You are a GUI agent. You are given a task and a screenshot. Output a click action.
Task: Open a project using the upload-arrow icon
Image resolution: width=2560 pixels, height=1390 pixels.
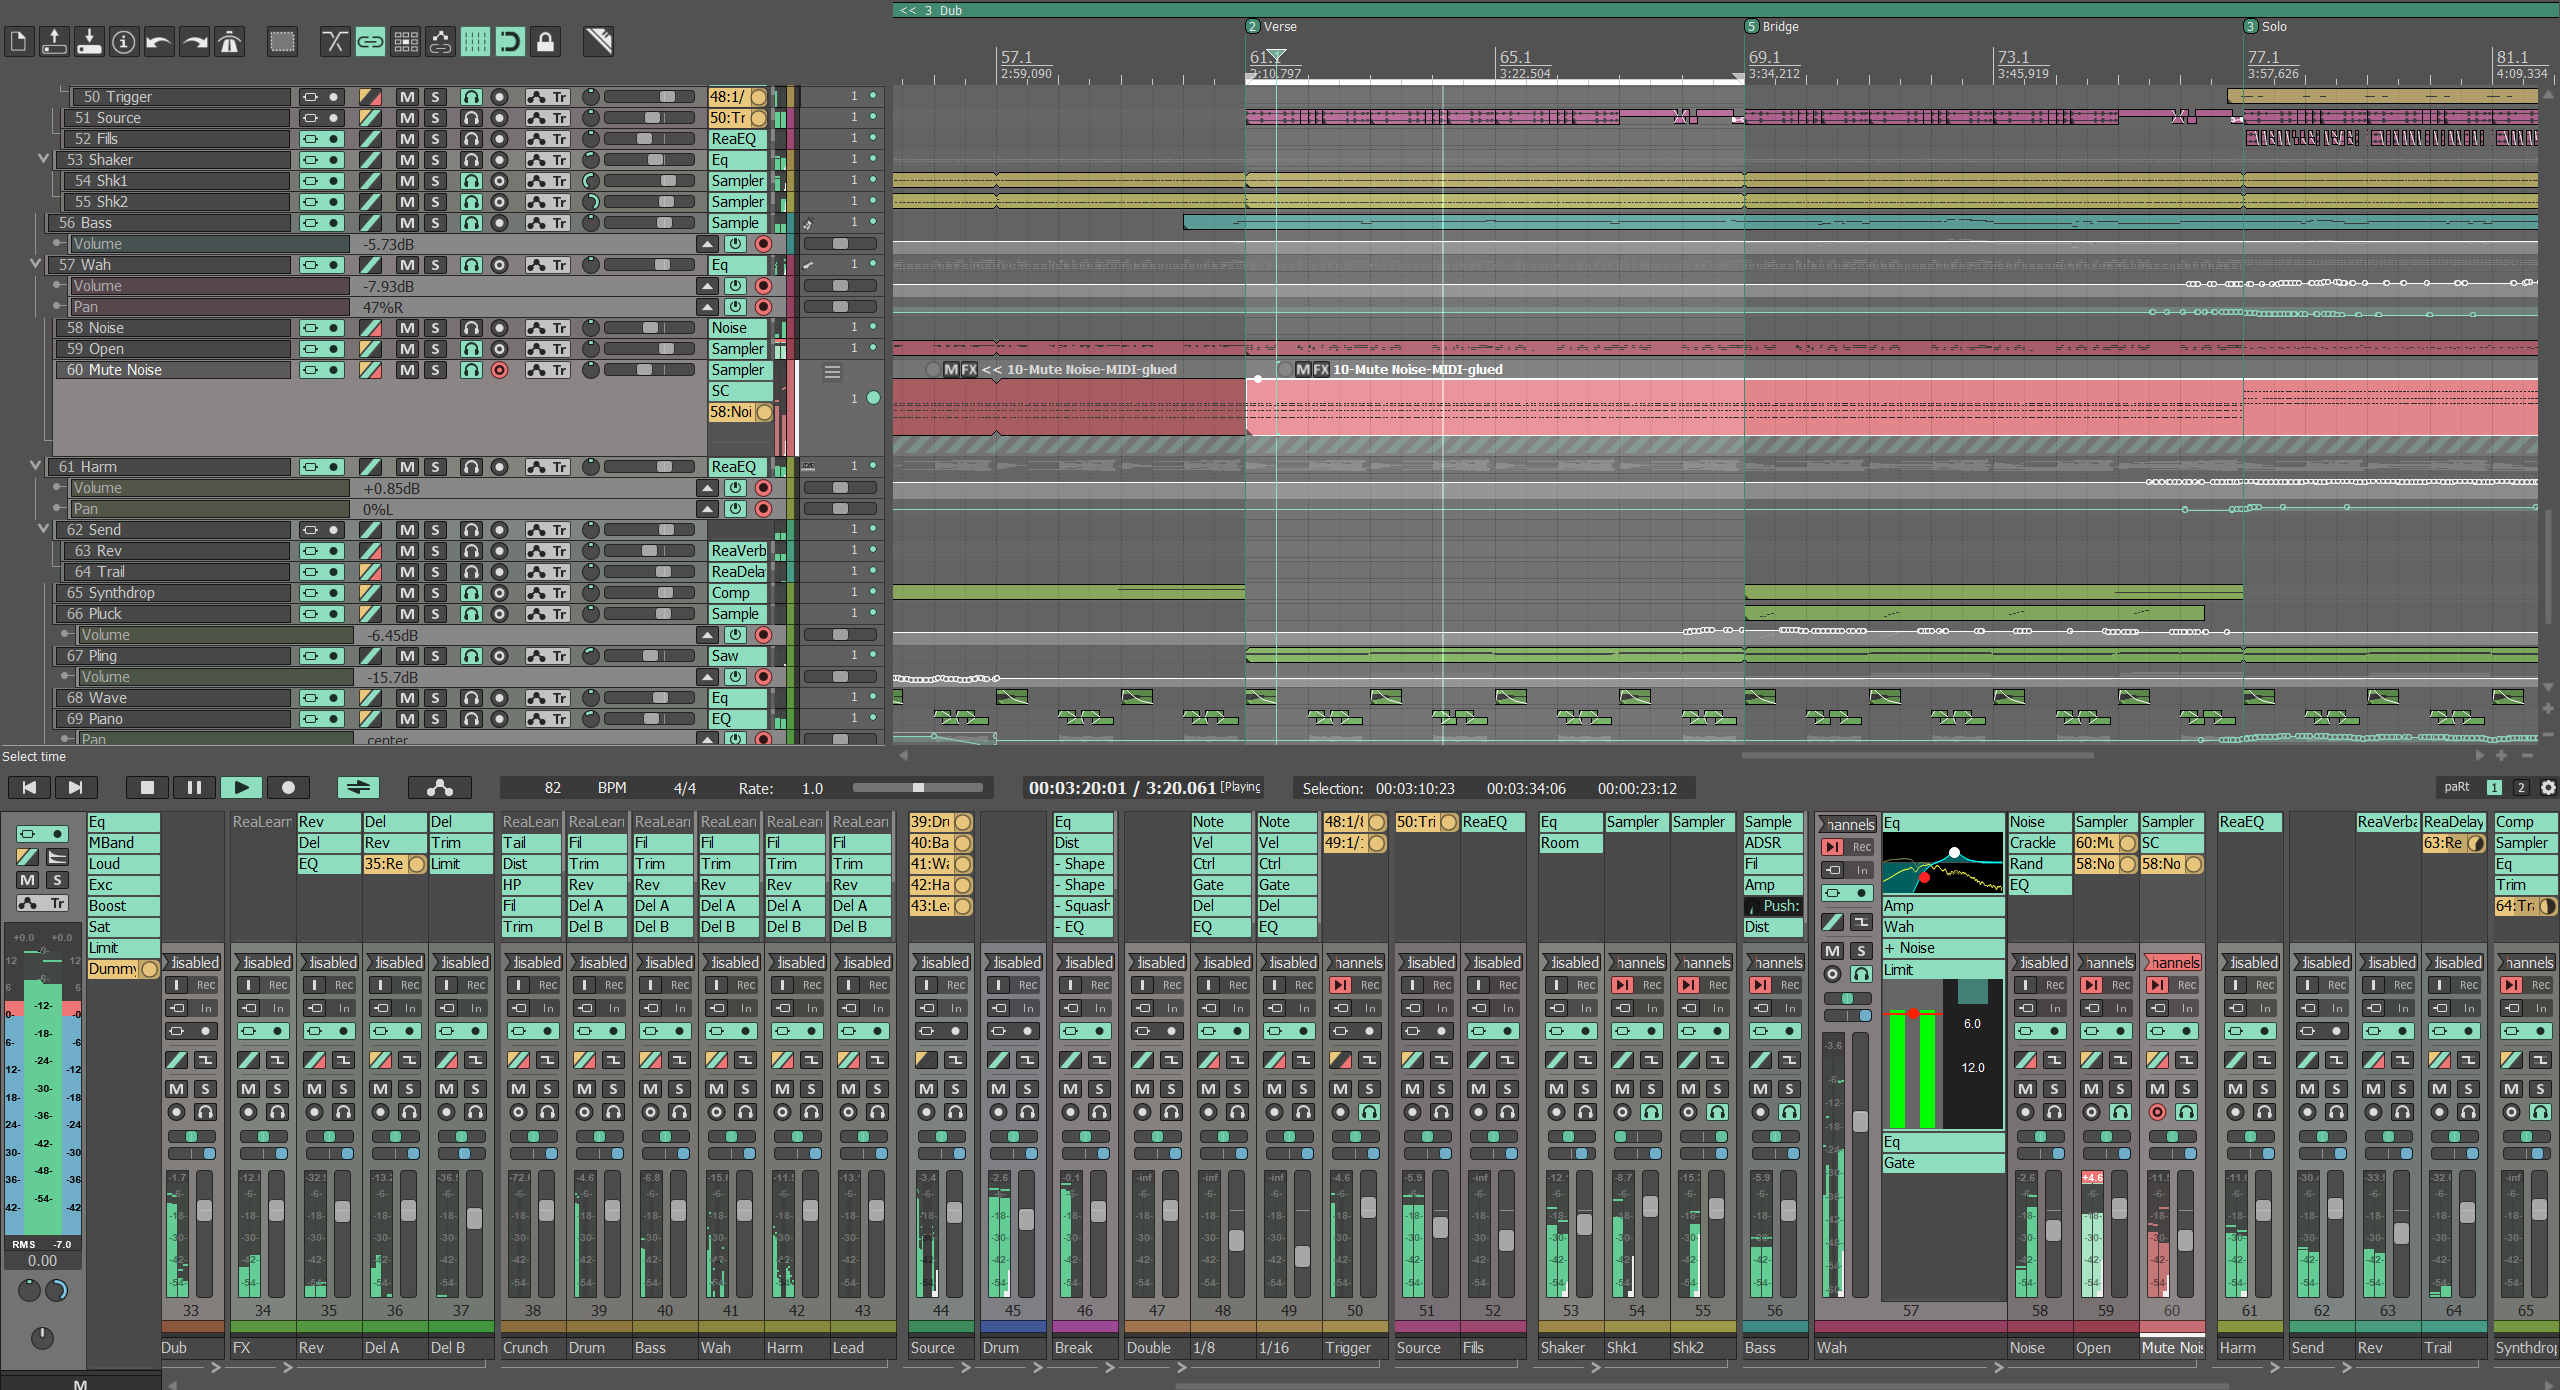(54, 42)
